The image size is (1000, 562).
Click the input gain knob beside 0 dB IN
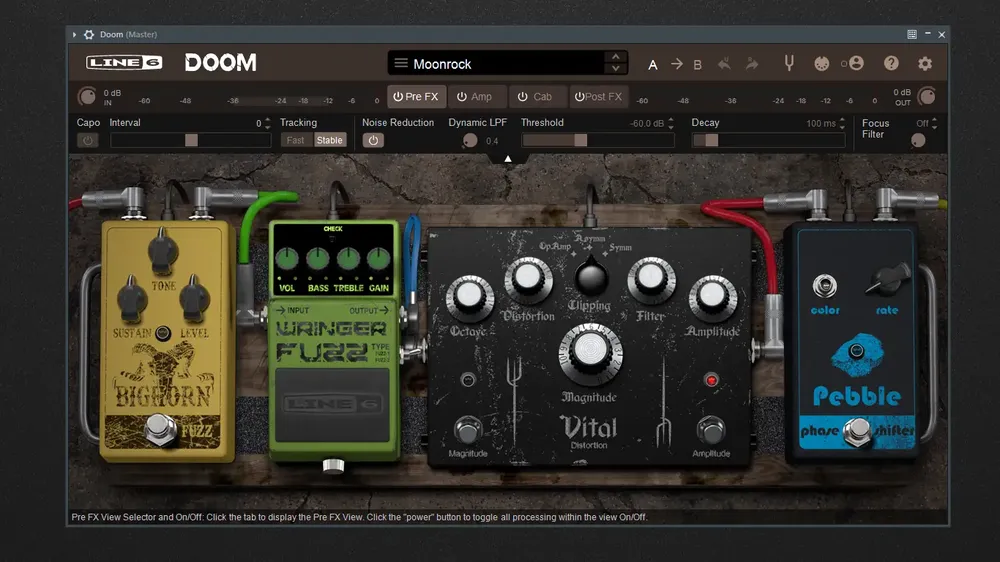tap(87, 96)
